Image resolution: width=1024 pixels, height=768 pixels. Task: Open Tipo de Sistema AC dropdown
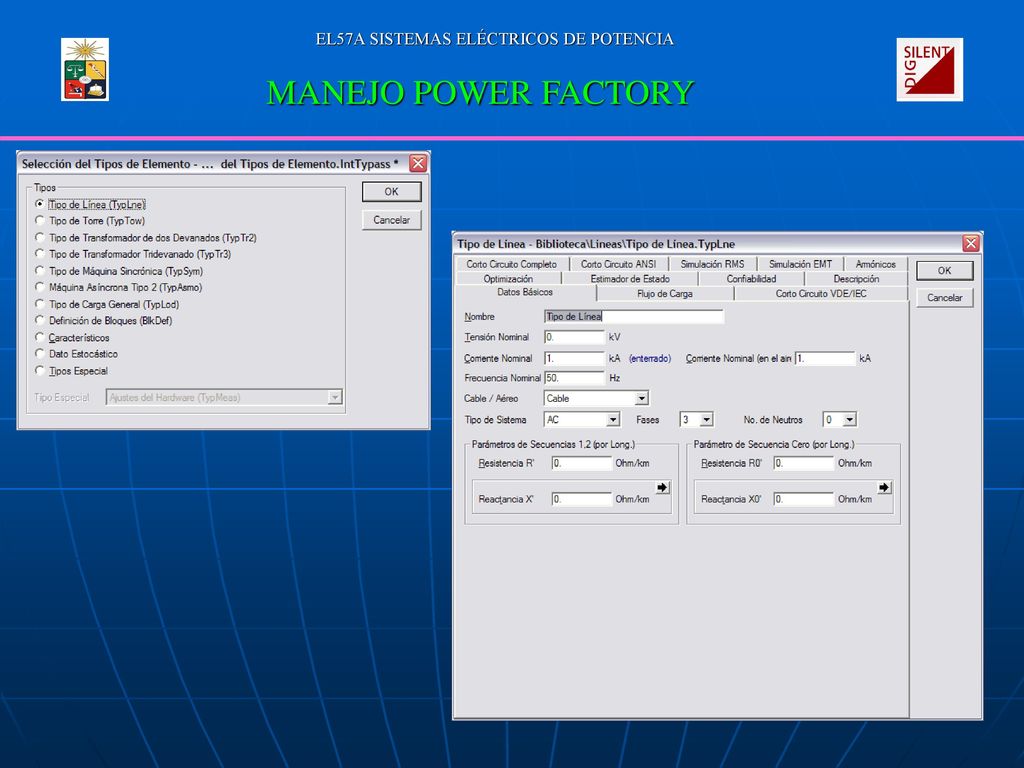(x=613, y=419)
